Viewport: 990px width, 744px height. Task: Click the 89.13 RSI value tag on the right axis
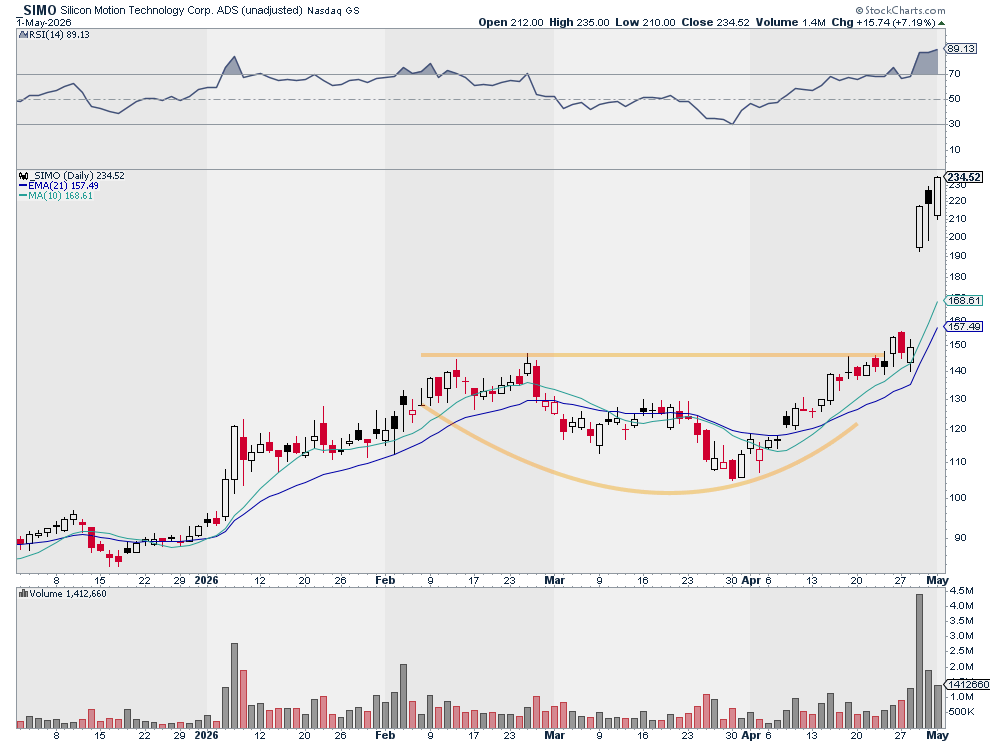coord(961,49)
